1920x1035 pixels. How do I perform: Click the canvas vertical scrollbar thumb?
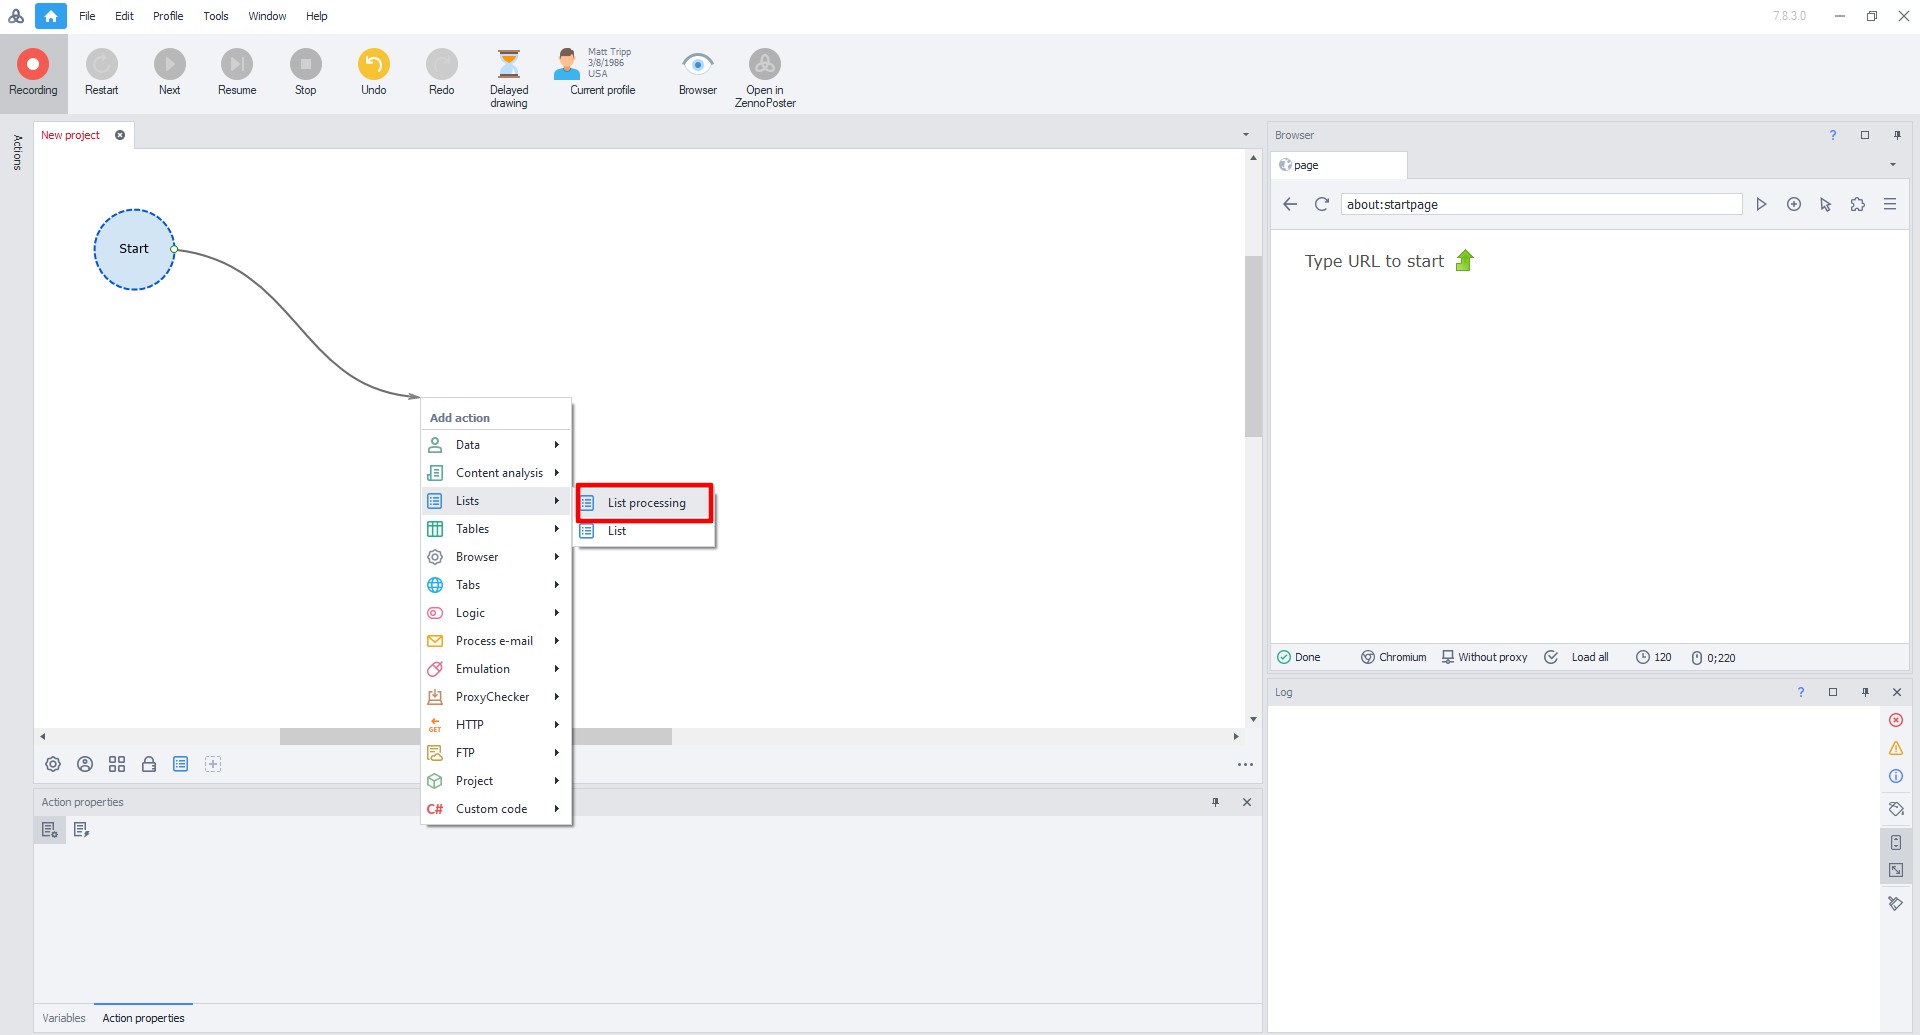pos(1253,346)
